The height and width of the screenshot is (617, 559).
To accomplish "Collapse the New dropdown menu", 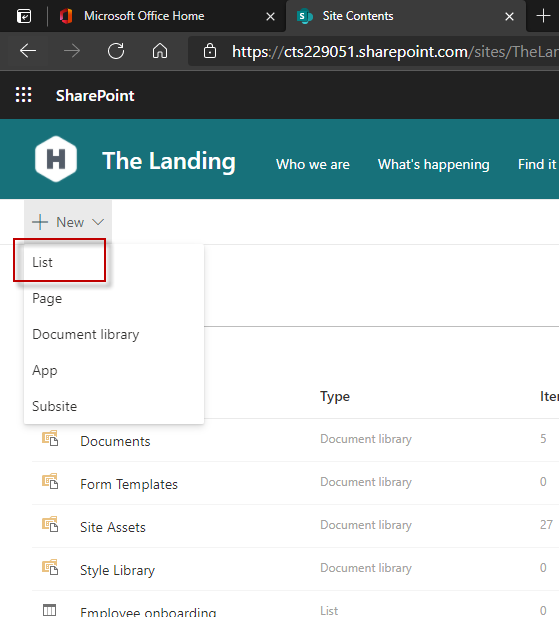I will point(68,222).
